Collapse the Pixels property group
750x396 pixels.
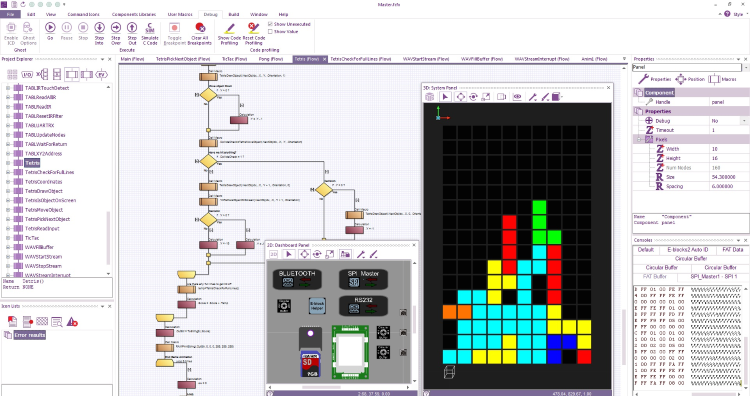pyautogui.click(x=640, y=139)
